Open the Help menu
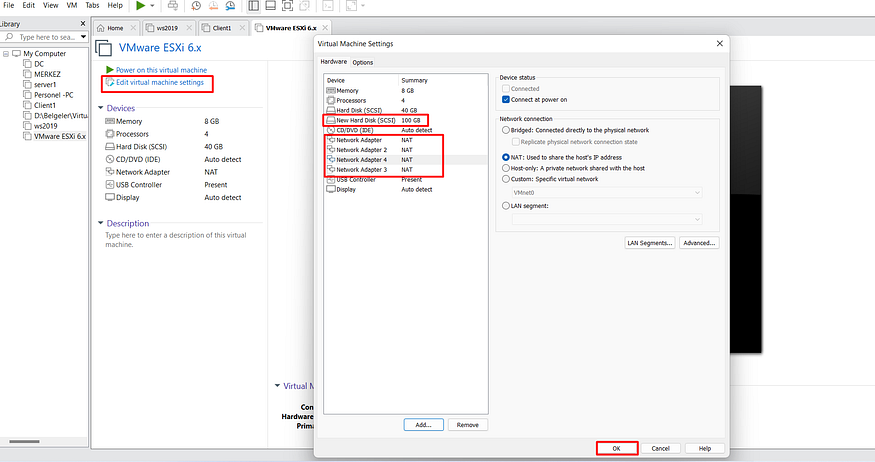The image size is (875, 462). [x=115, y=5]
